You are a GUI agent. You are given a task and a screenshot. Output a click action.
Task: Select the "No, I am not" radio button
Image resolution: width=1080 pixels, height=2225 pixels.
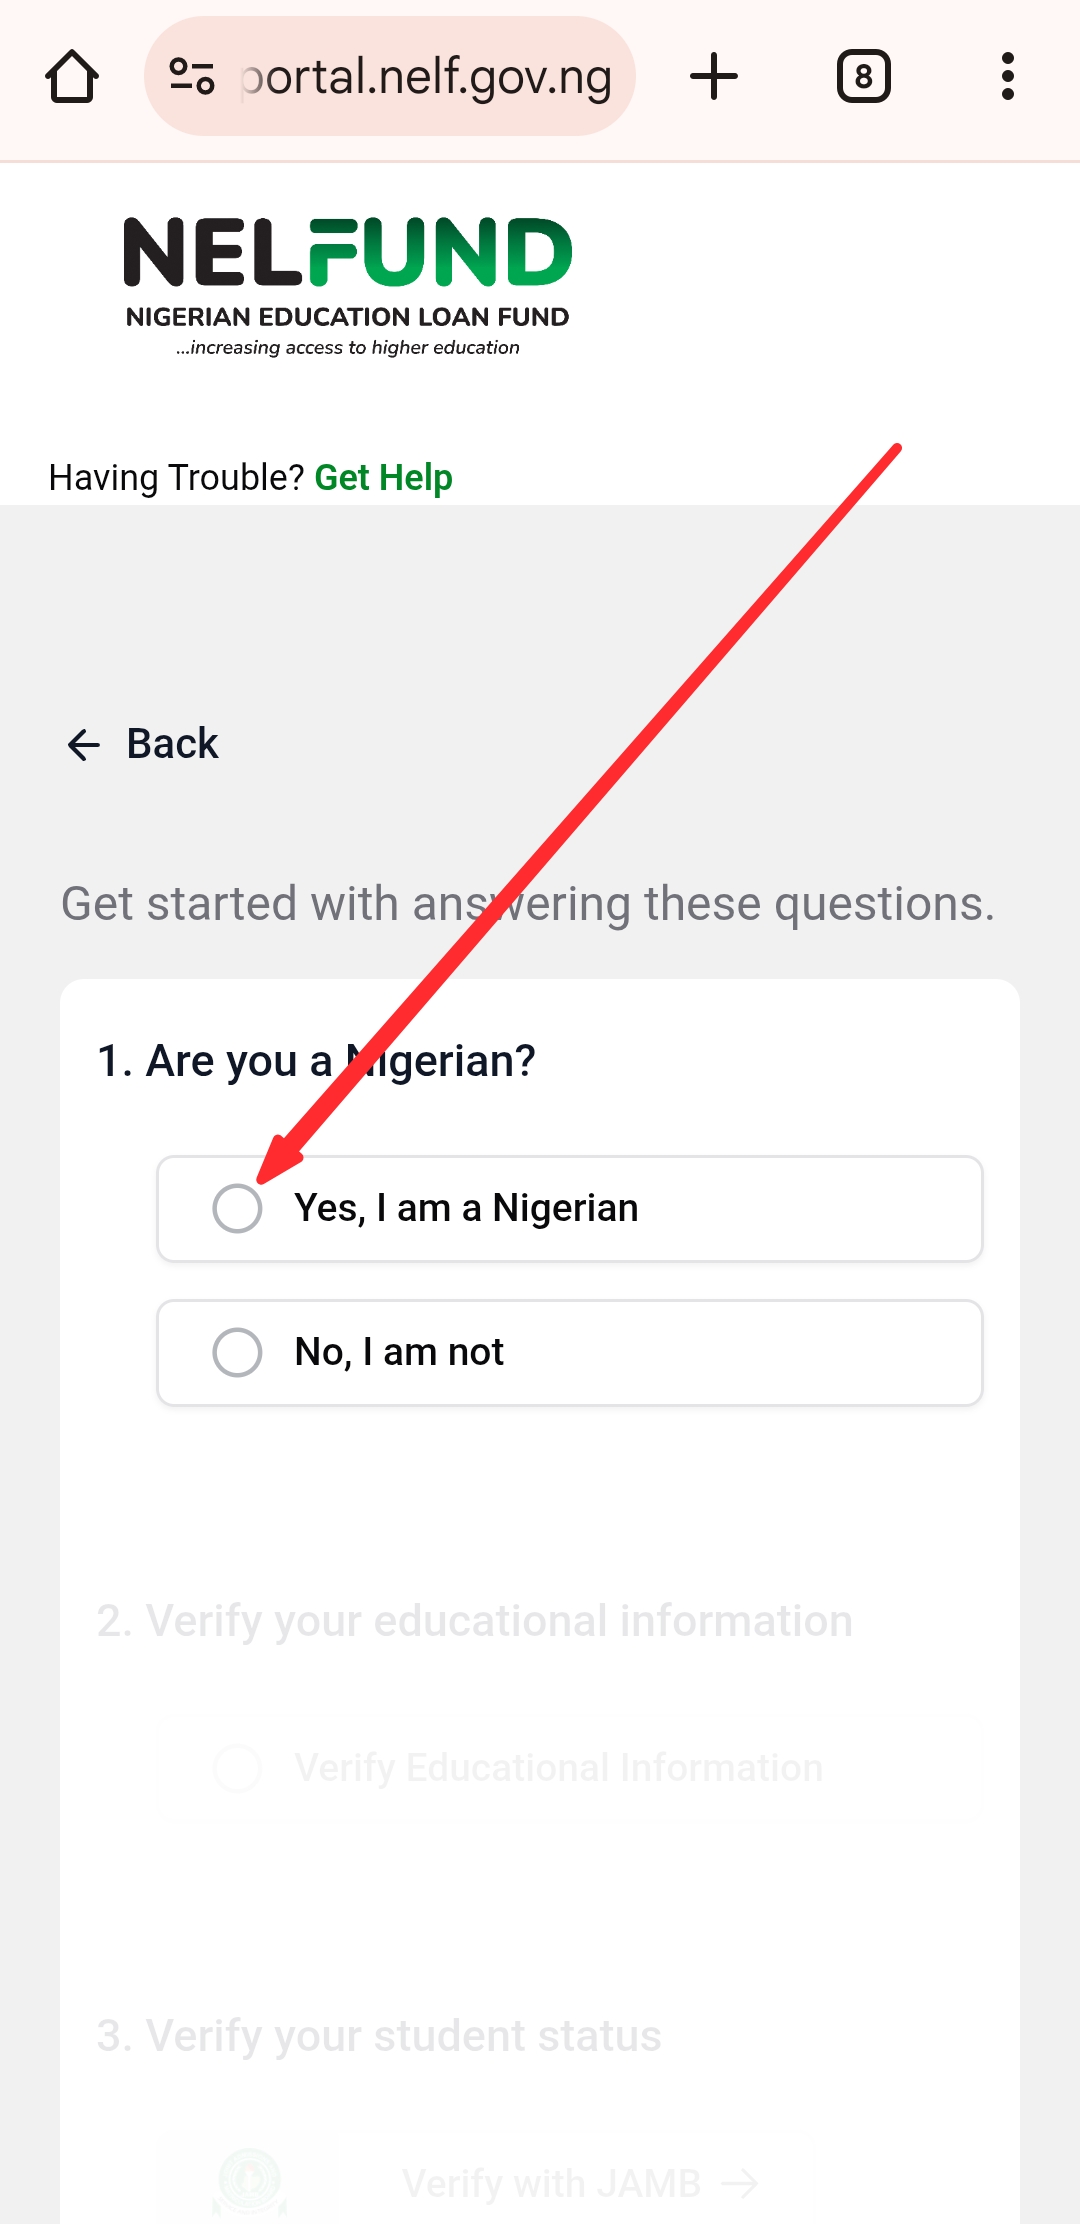[238, 1353]
